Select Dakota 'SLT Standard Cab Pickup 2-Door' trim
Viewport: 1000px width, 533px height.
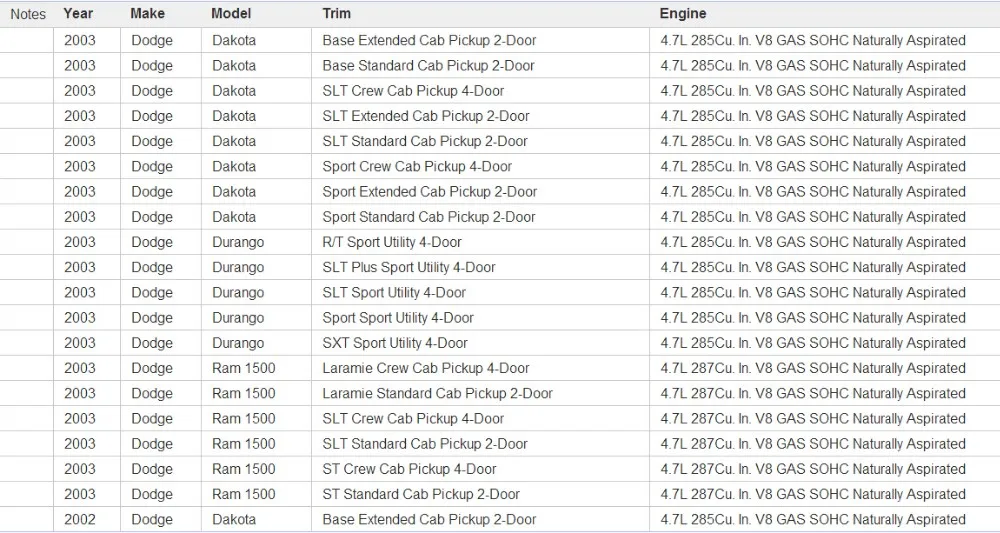tap(425, 142)
